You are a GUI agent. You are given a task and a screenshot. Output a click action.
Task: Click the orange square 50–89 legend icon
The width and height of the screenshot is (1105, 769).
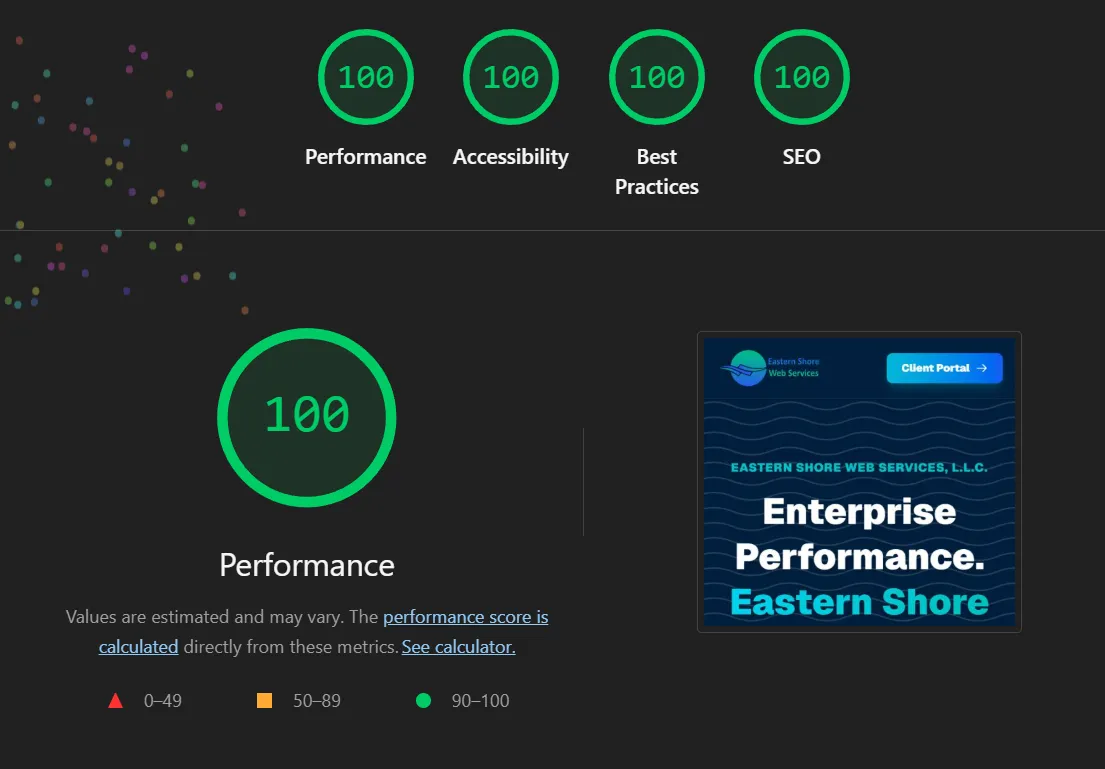[264, 700]
